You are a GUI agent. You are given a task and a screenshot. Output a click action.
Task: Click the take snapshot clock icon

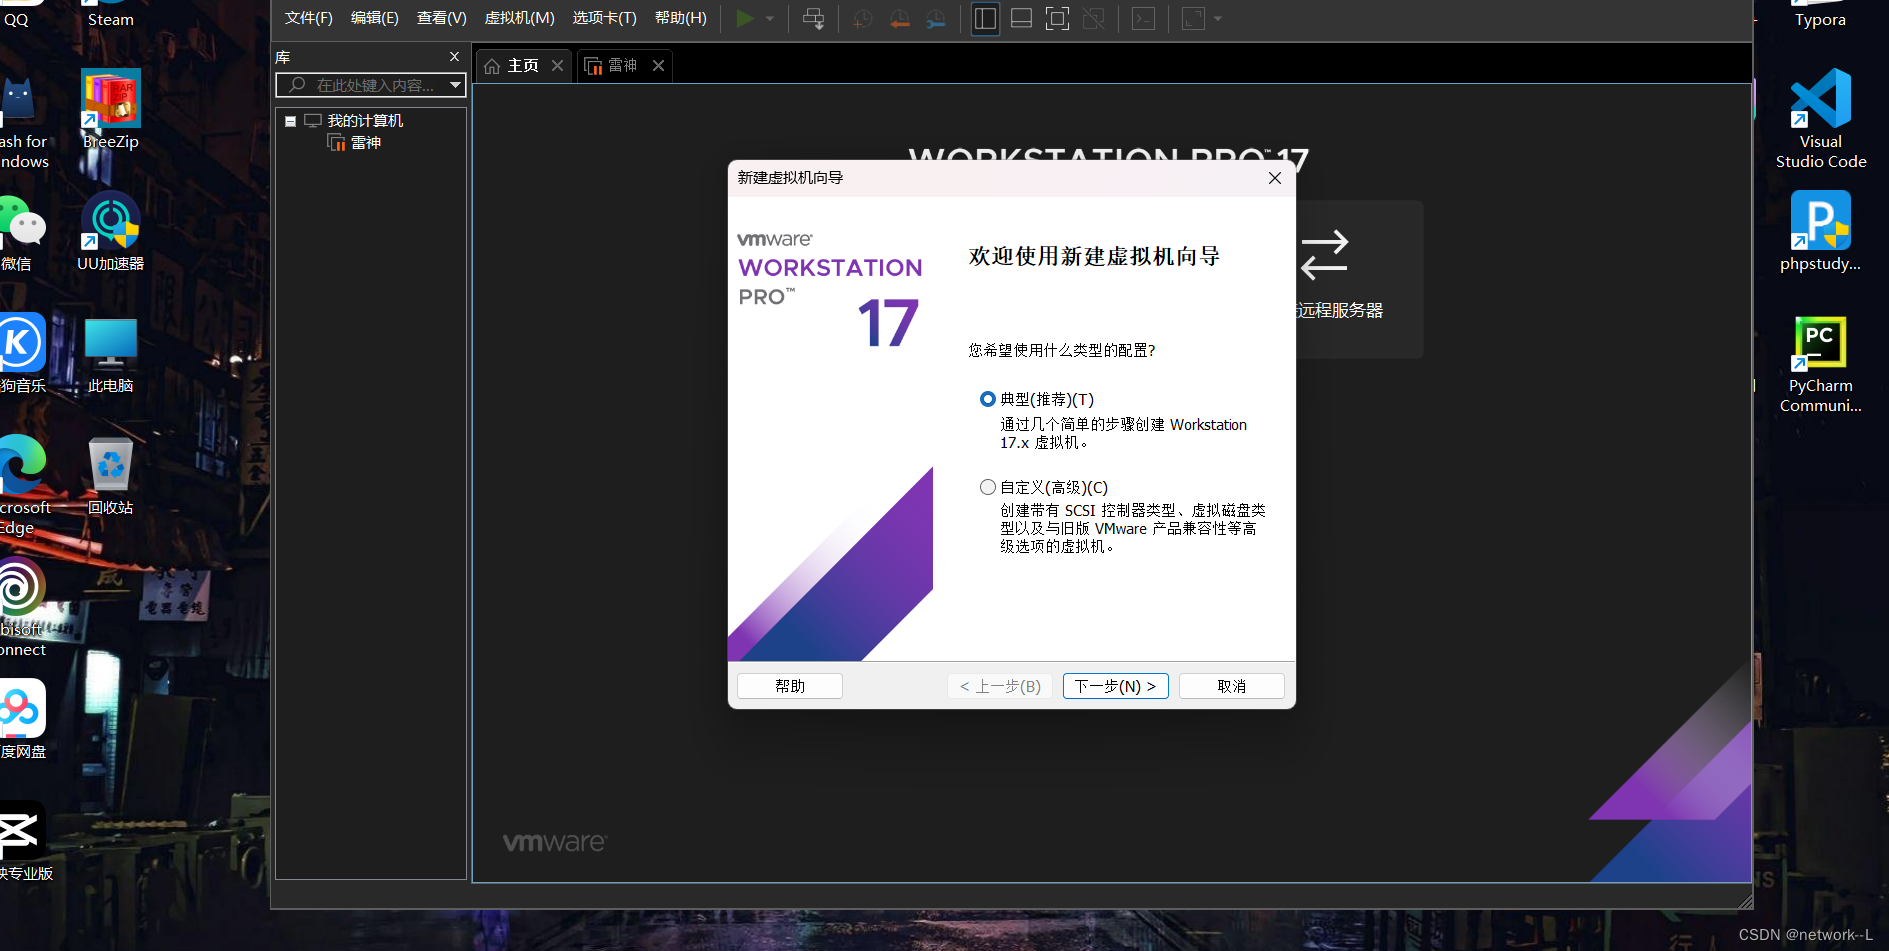[862, 18]
